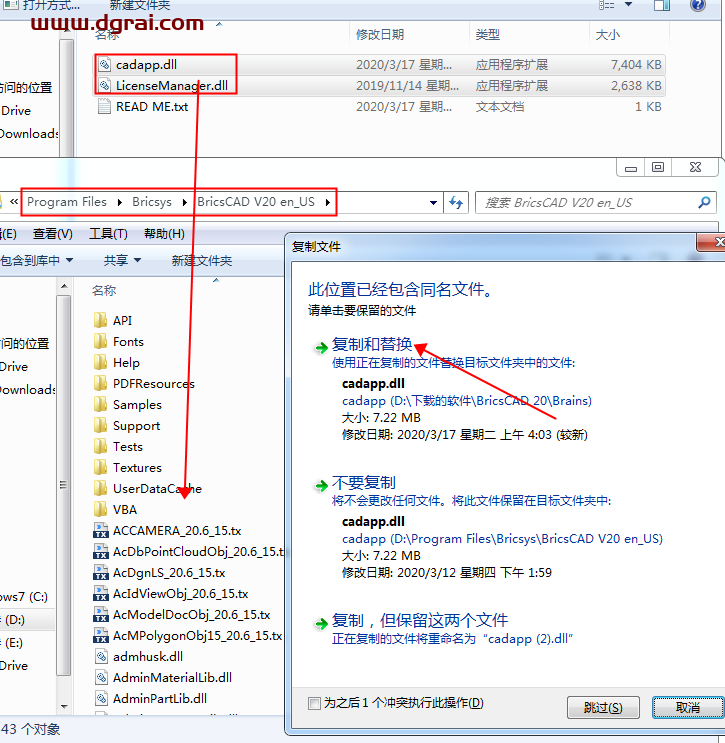Select (D:) drive in navigation pane

coord(27,619)
